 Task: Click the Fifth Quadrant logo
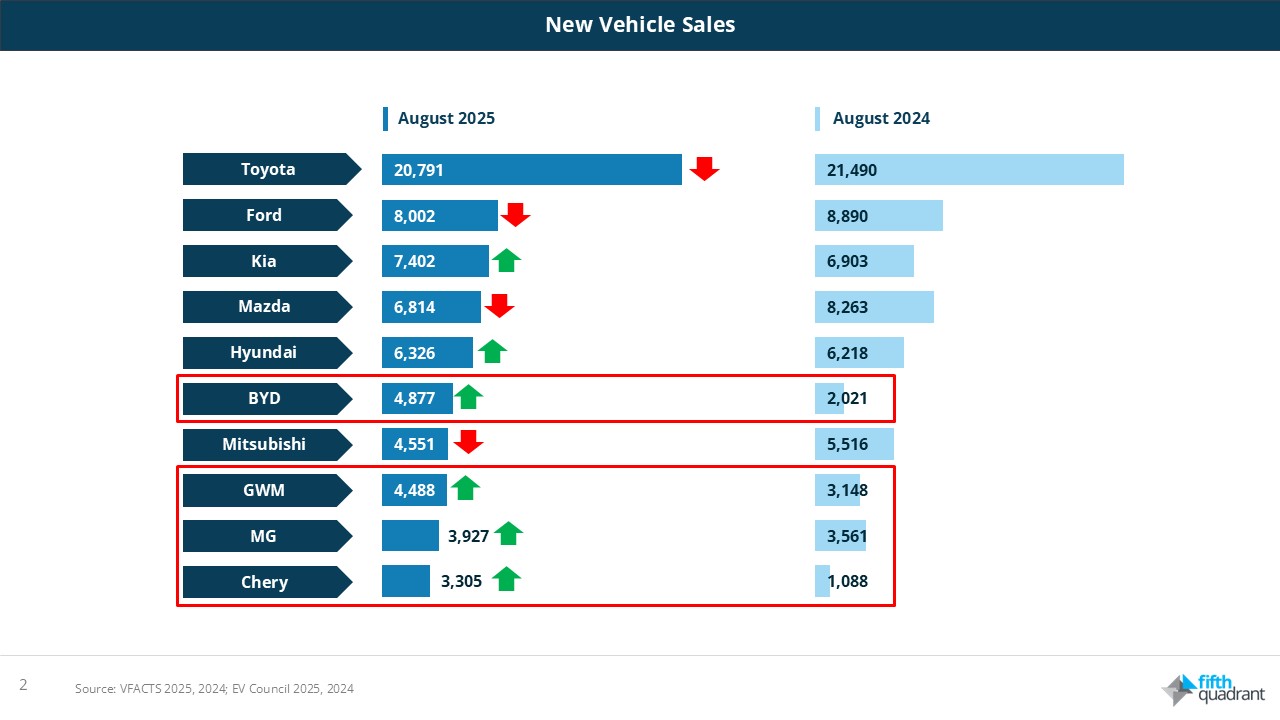pyautogui.click(x=1213, y=689)
